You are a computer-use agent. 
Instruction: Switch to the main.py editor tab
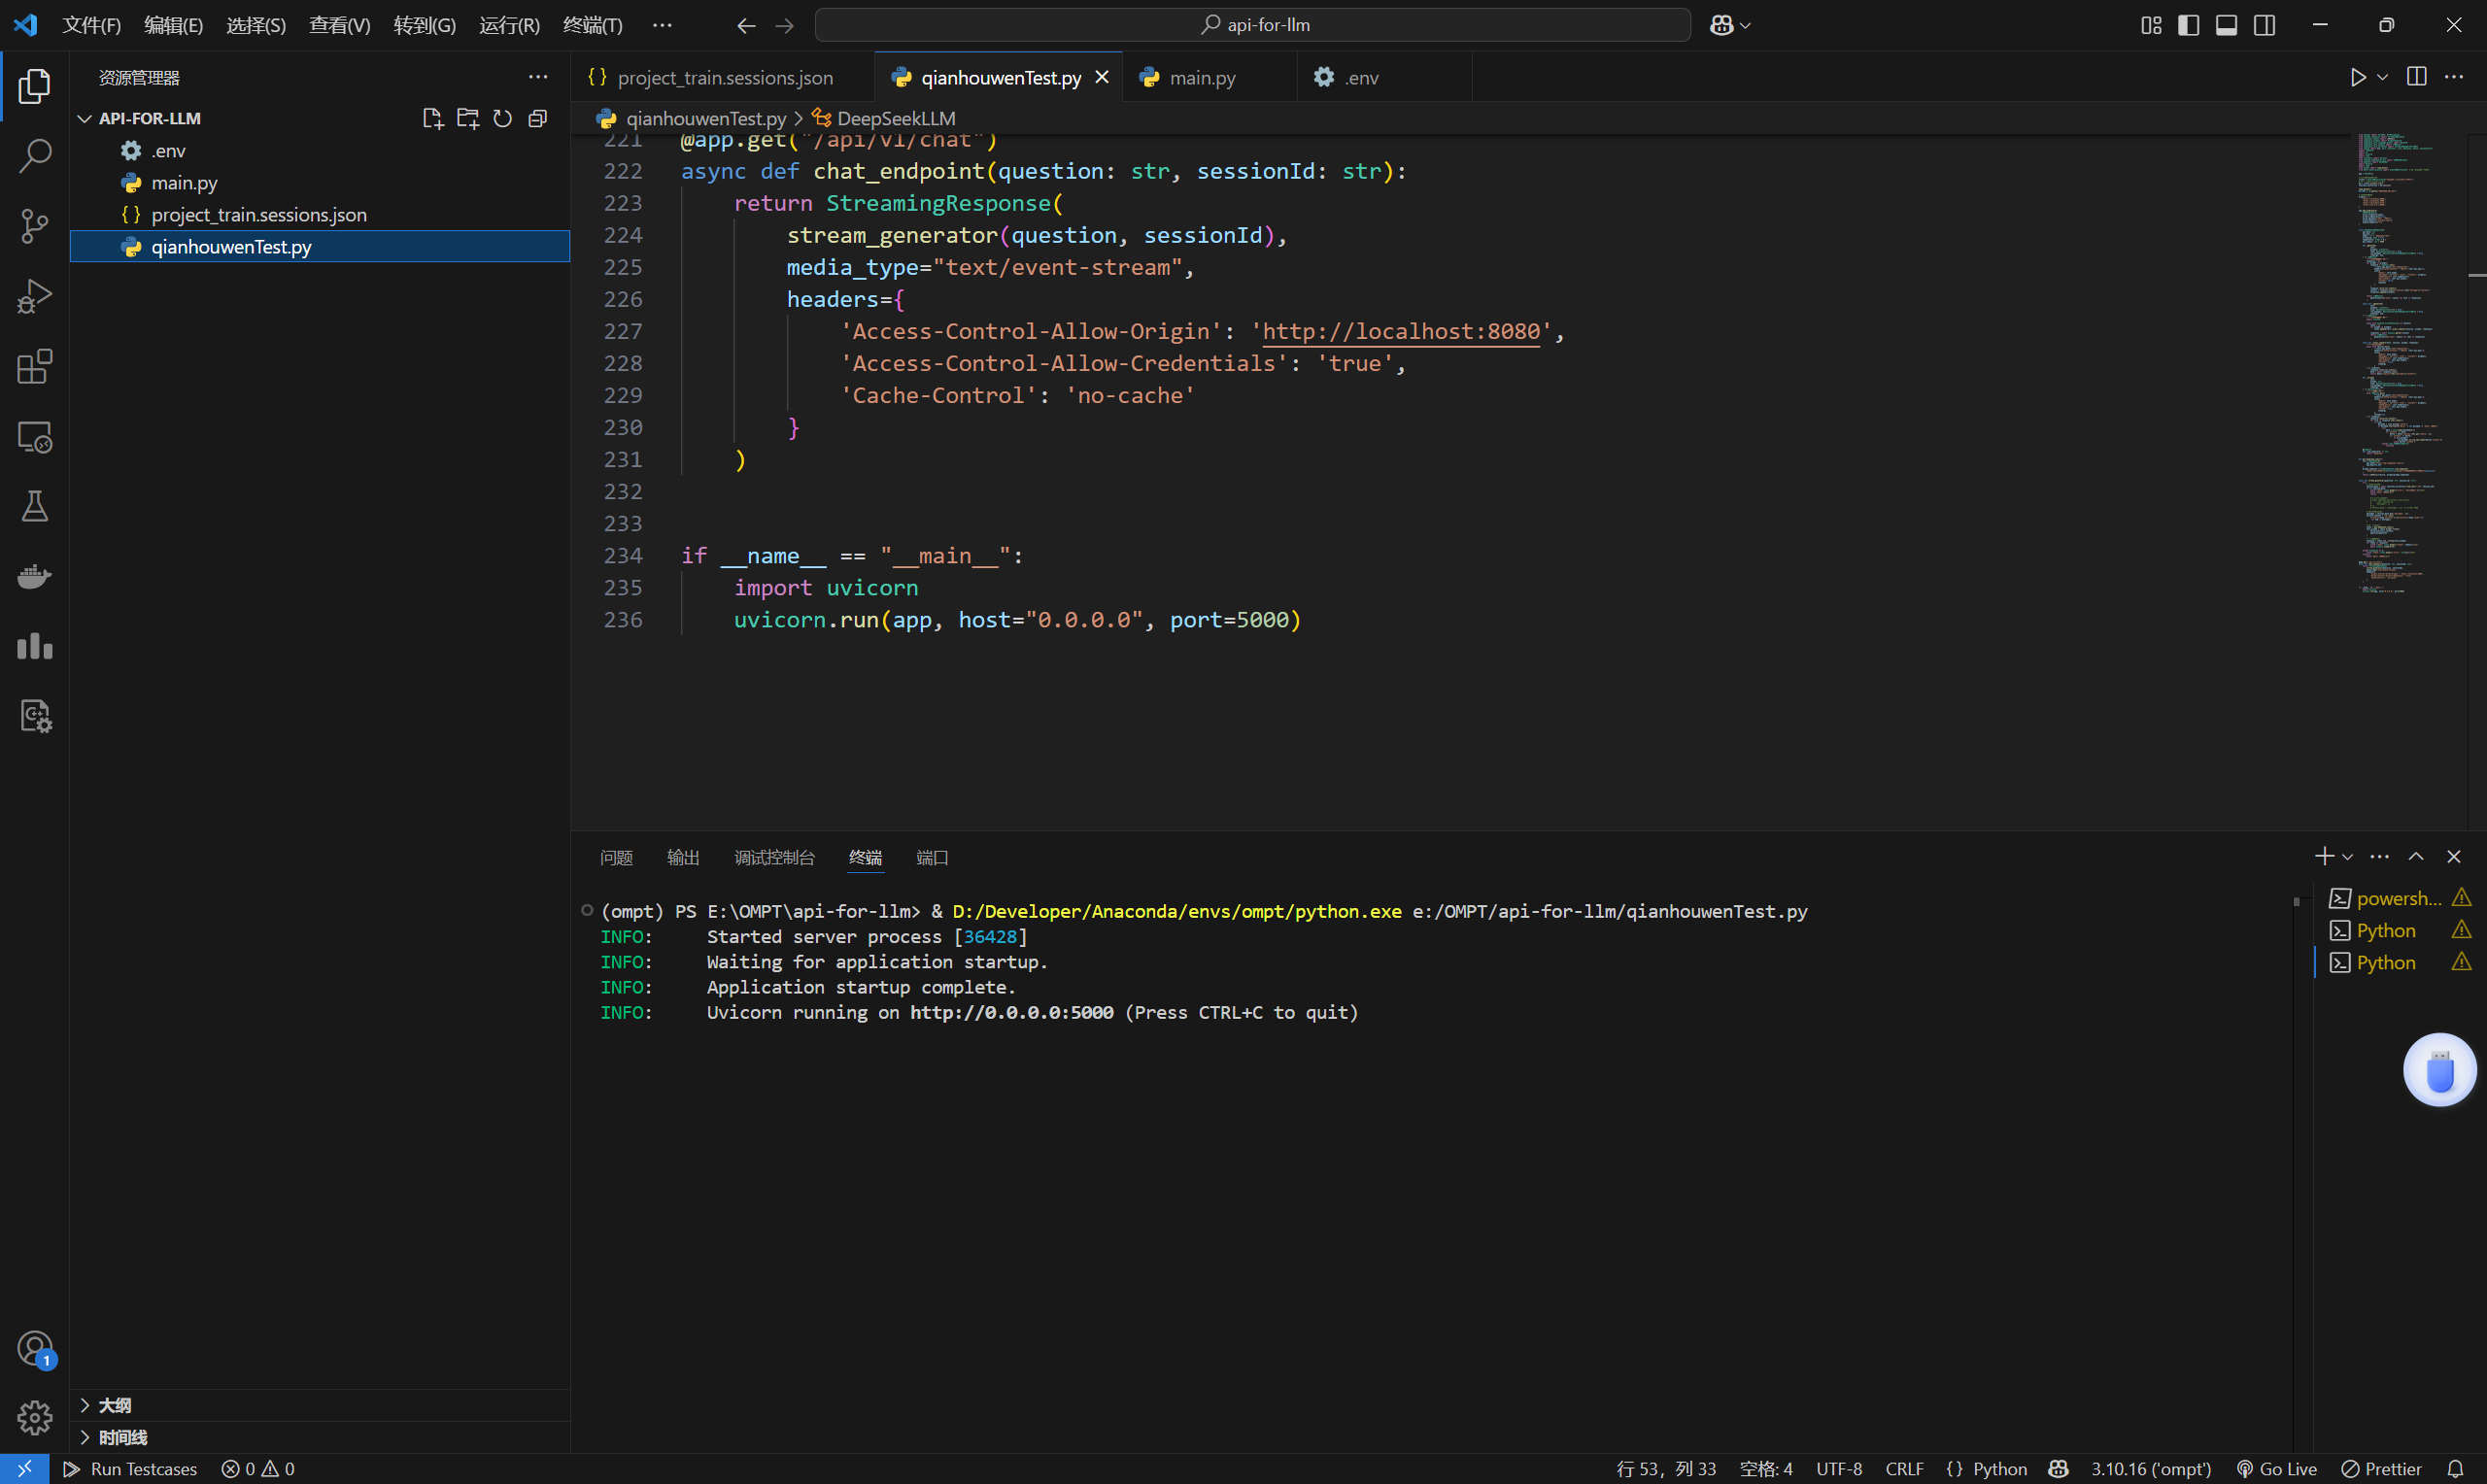click(x=1201, y=77)
